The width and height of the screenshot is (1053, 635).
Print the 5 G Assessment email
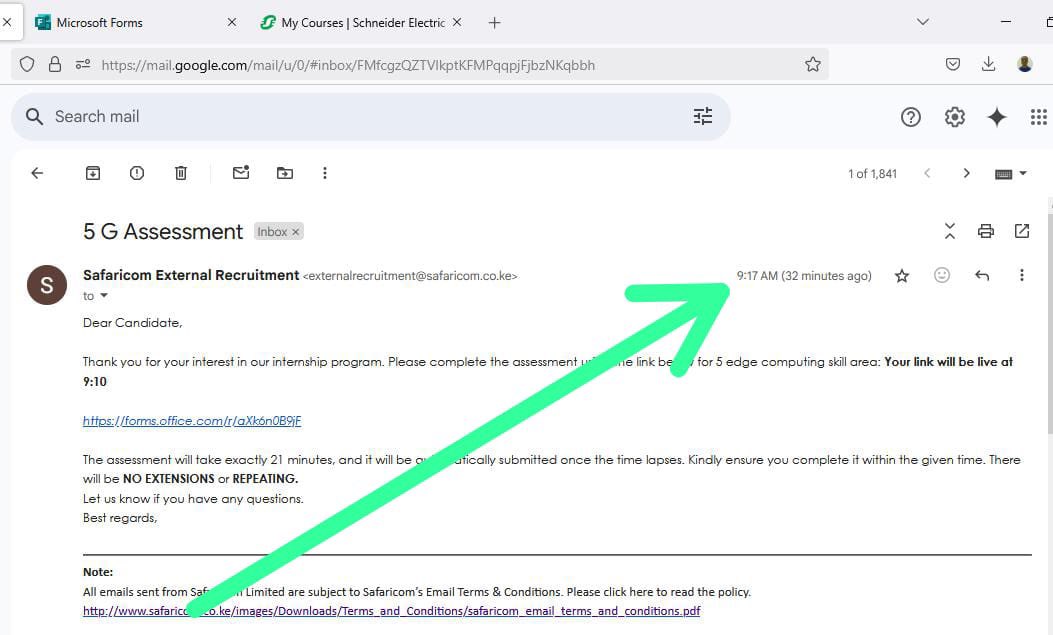(x=986, y=231)
